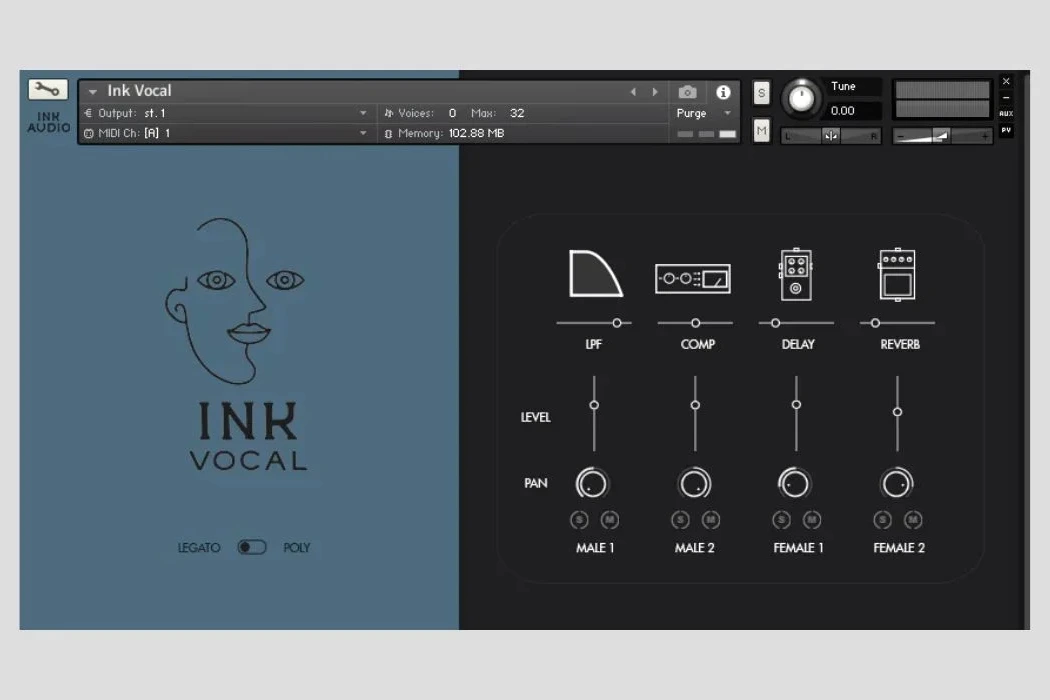
Task: Click the Male 2 level fader
Action: tap(695, 413)
